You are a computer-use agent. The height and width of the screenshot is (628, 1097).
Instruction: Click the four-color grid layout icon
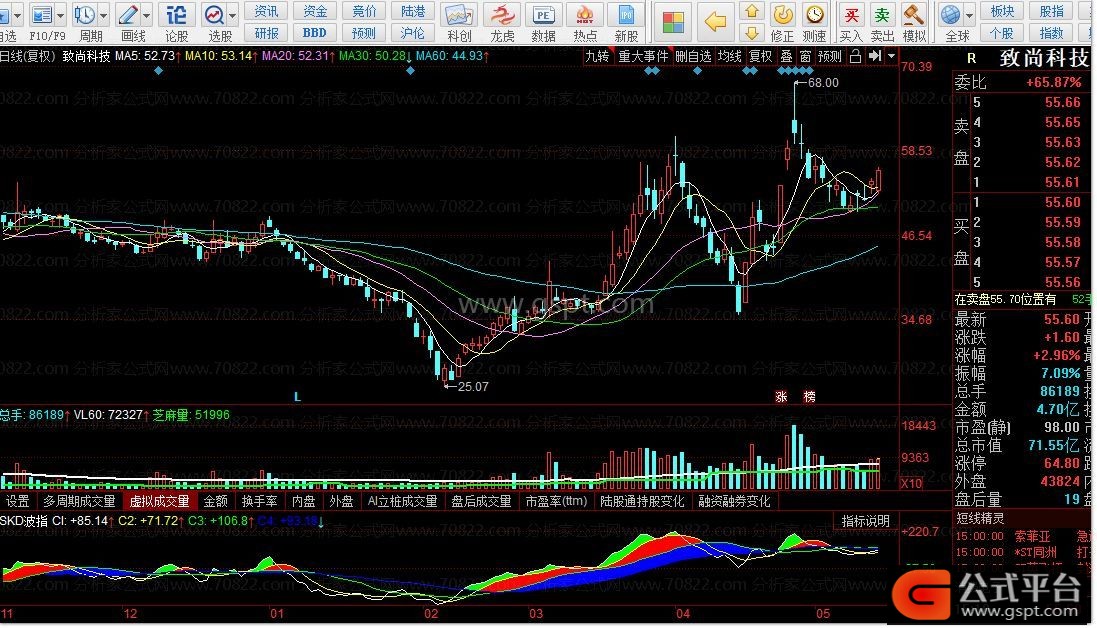coord(673,22)
